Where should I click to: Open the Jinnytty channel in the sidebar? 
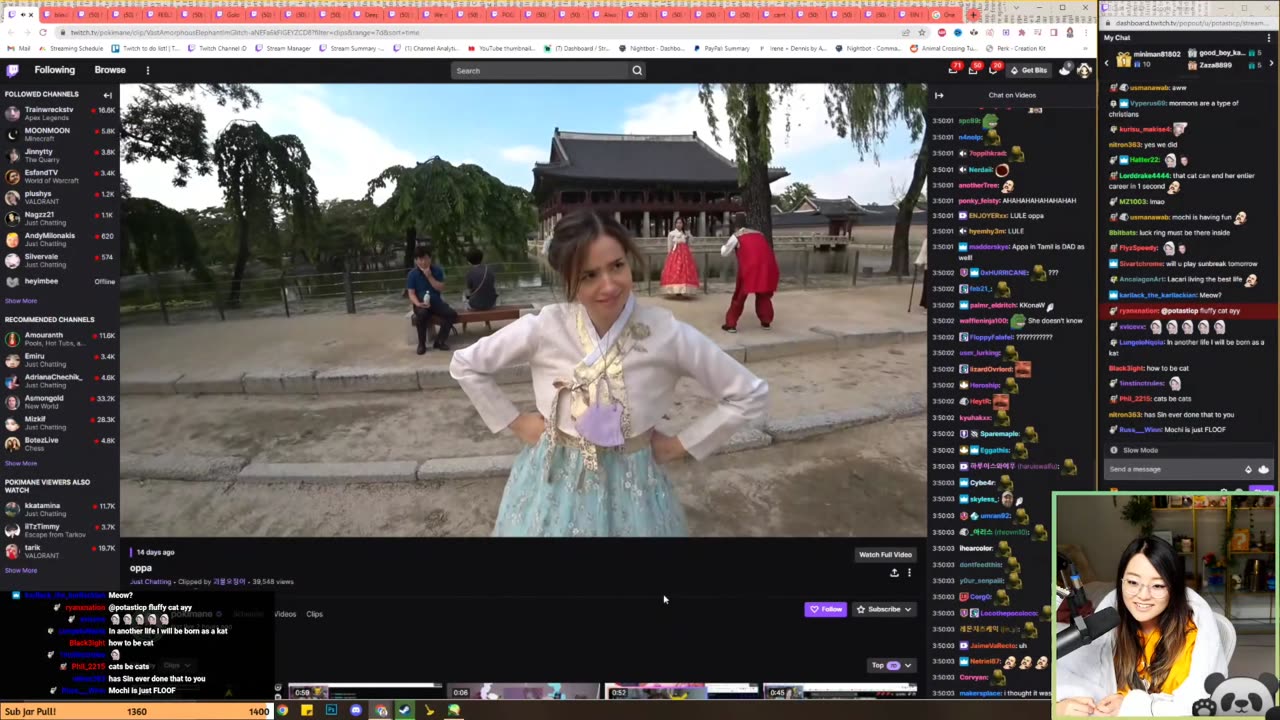58,155
